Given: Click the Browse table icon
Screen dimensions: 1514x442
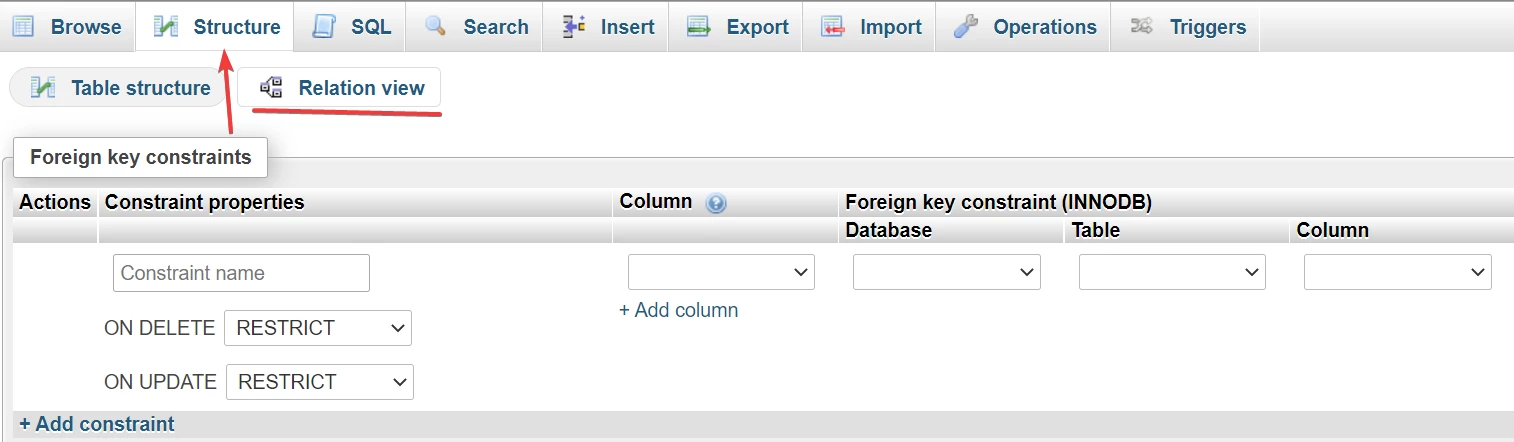Looking at the screenshot, I should [23, 27].
